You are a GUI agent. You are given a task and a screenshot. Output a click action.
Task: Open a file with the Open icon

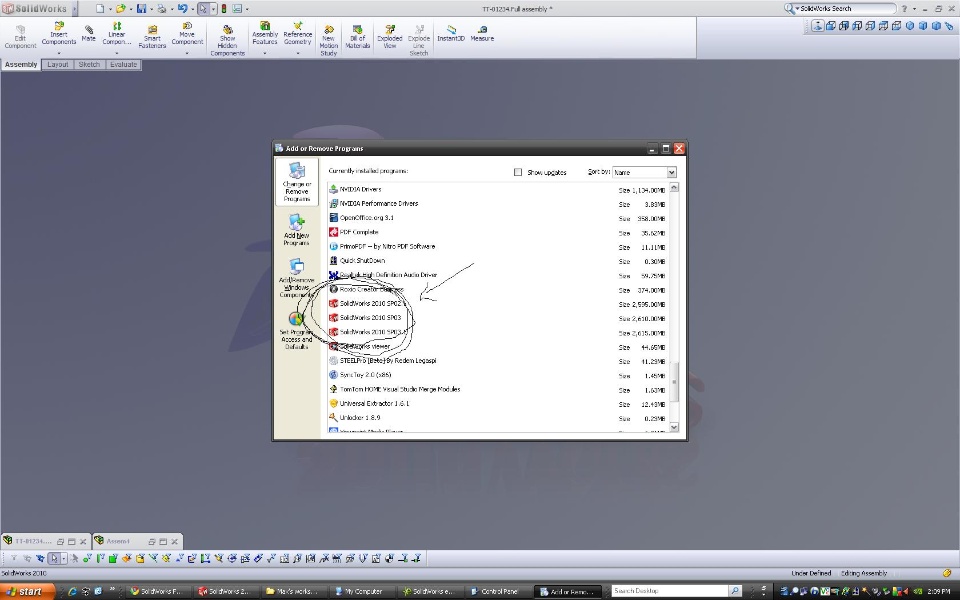(x=121, y=9)
